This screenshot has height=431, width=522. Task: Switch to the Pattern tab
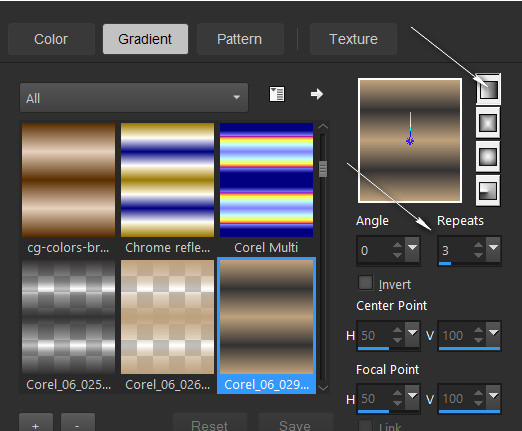(240, 39)
